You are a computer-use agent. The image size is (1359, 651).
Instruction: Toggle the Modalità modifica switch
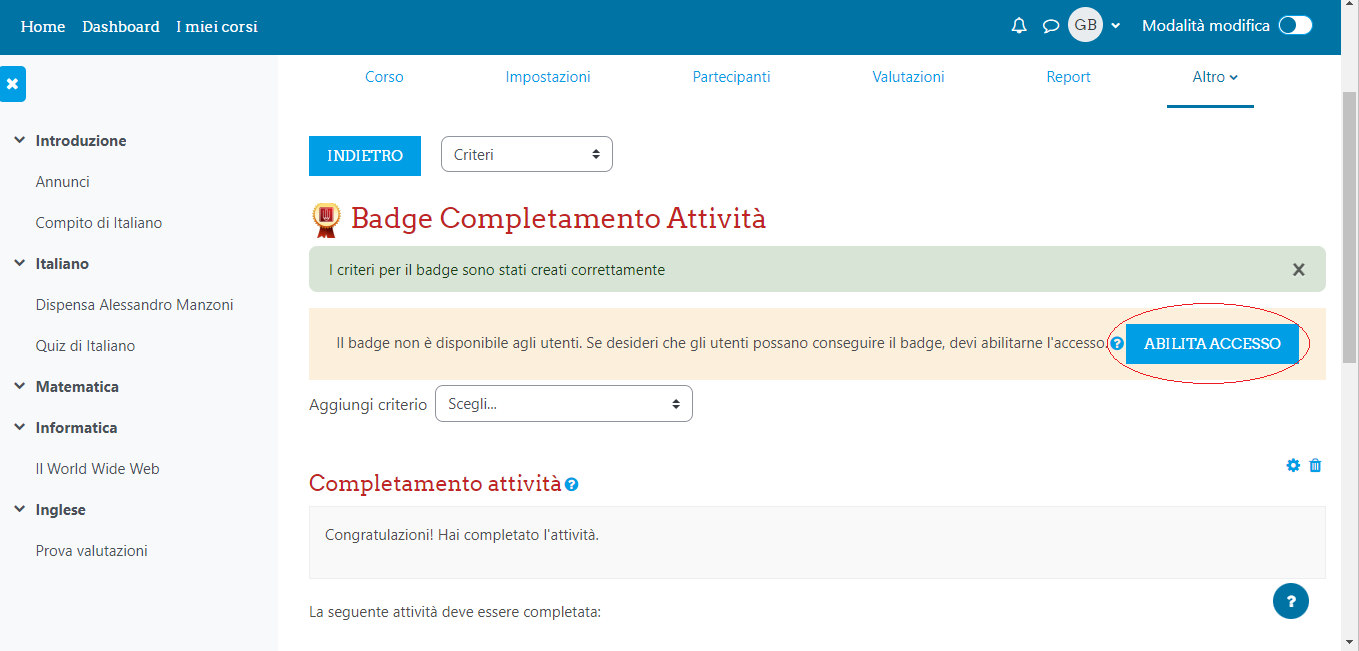[x=1295, y=26]
